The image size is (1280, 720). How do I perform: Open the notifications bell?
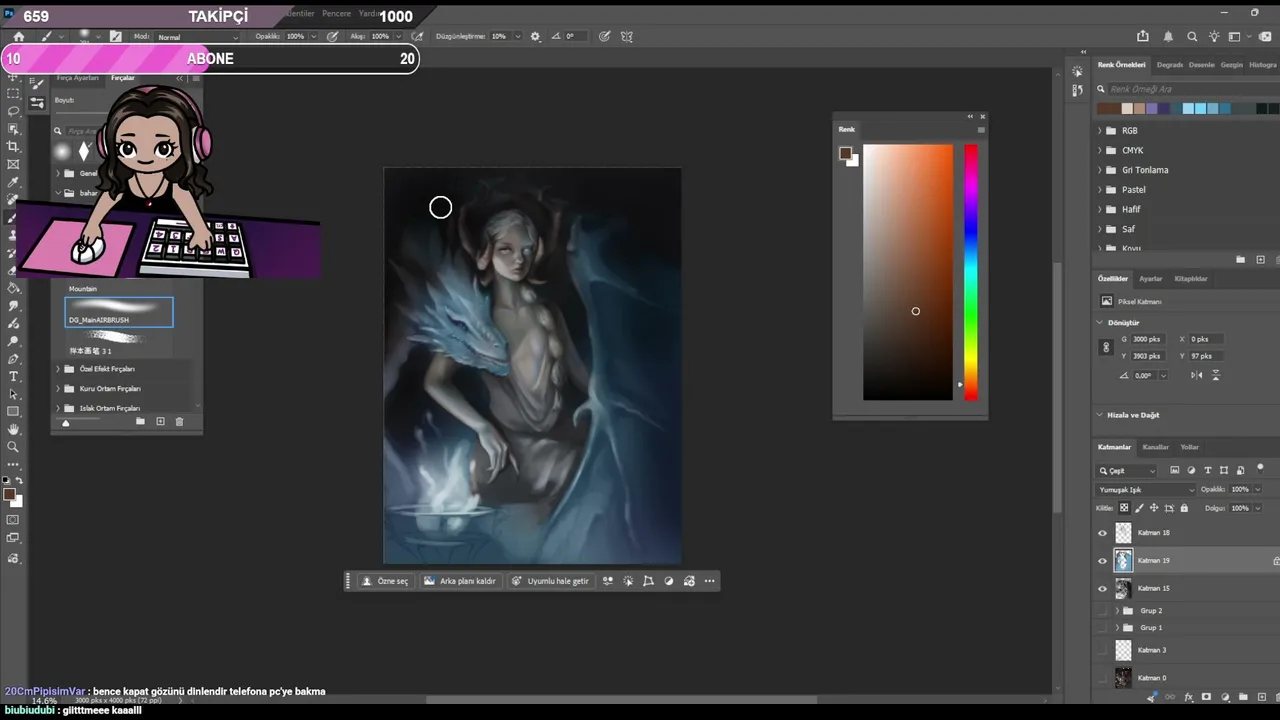tap(1168, 37)
